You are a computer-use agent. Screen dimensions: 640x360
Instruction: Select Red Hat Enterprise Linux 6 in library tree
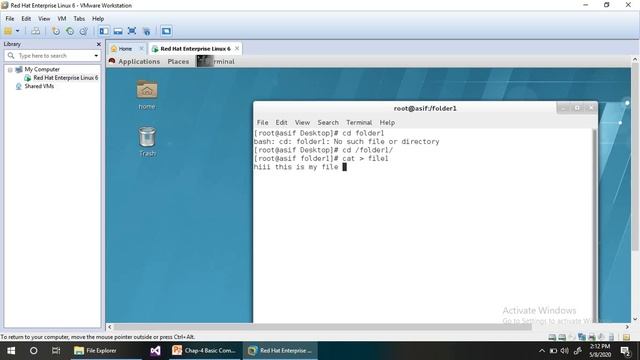(65, 78)
